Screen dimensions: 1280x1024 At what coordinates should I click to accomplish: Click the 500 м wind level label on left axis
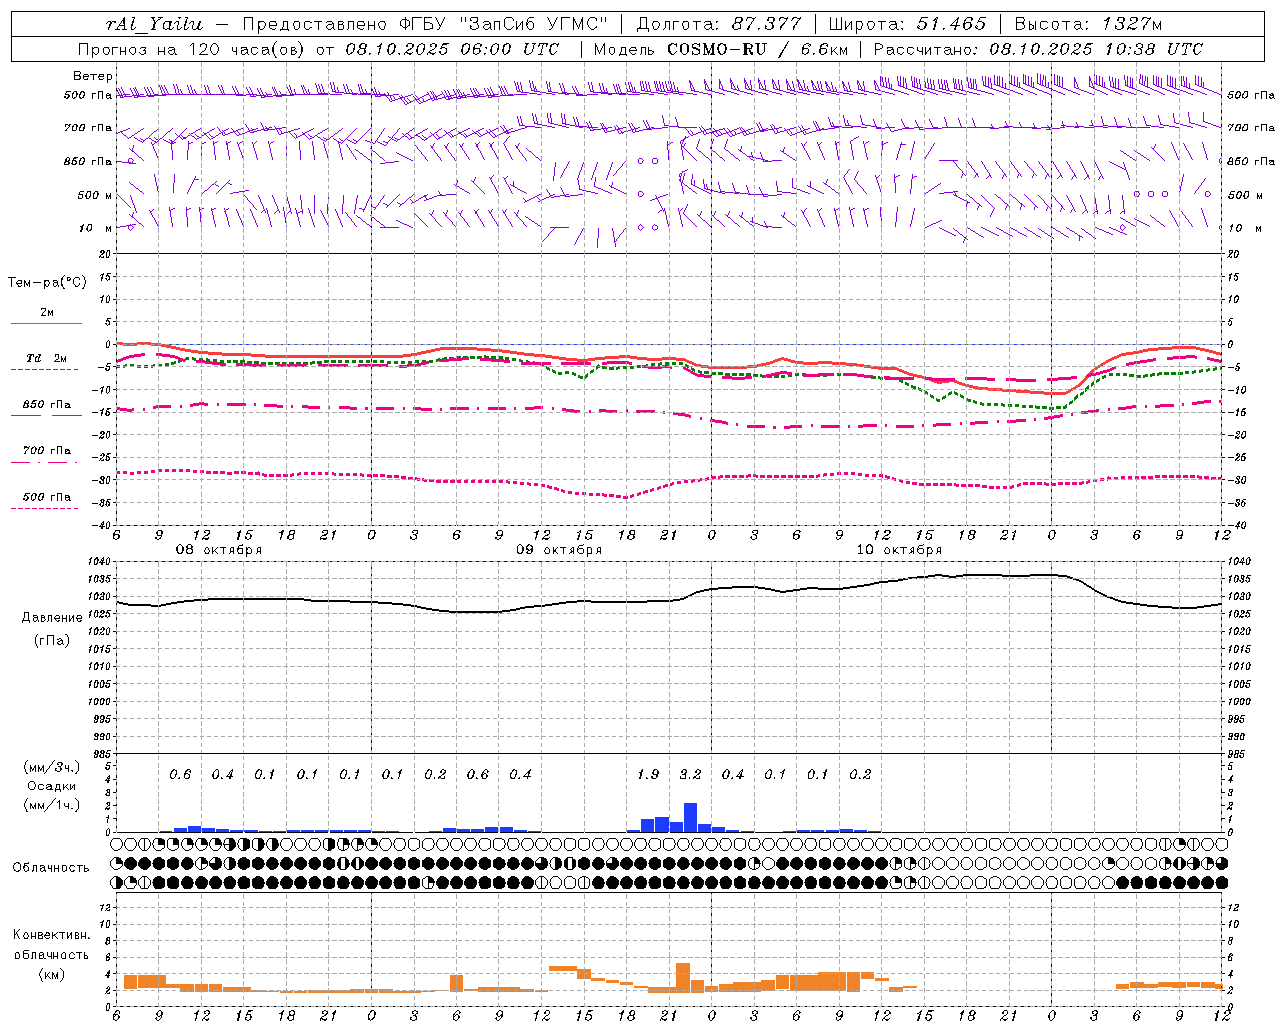click(x=95, y=195)
